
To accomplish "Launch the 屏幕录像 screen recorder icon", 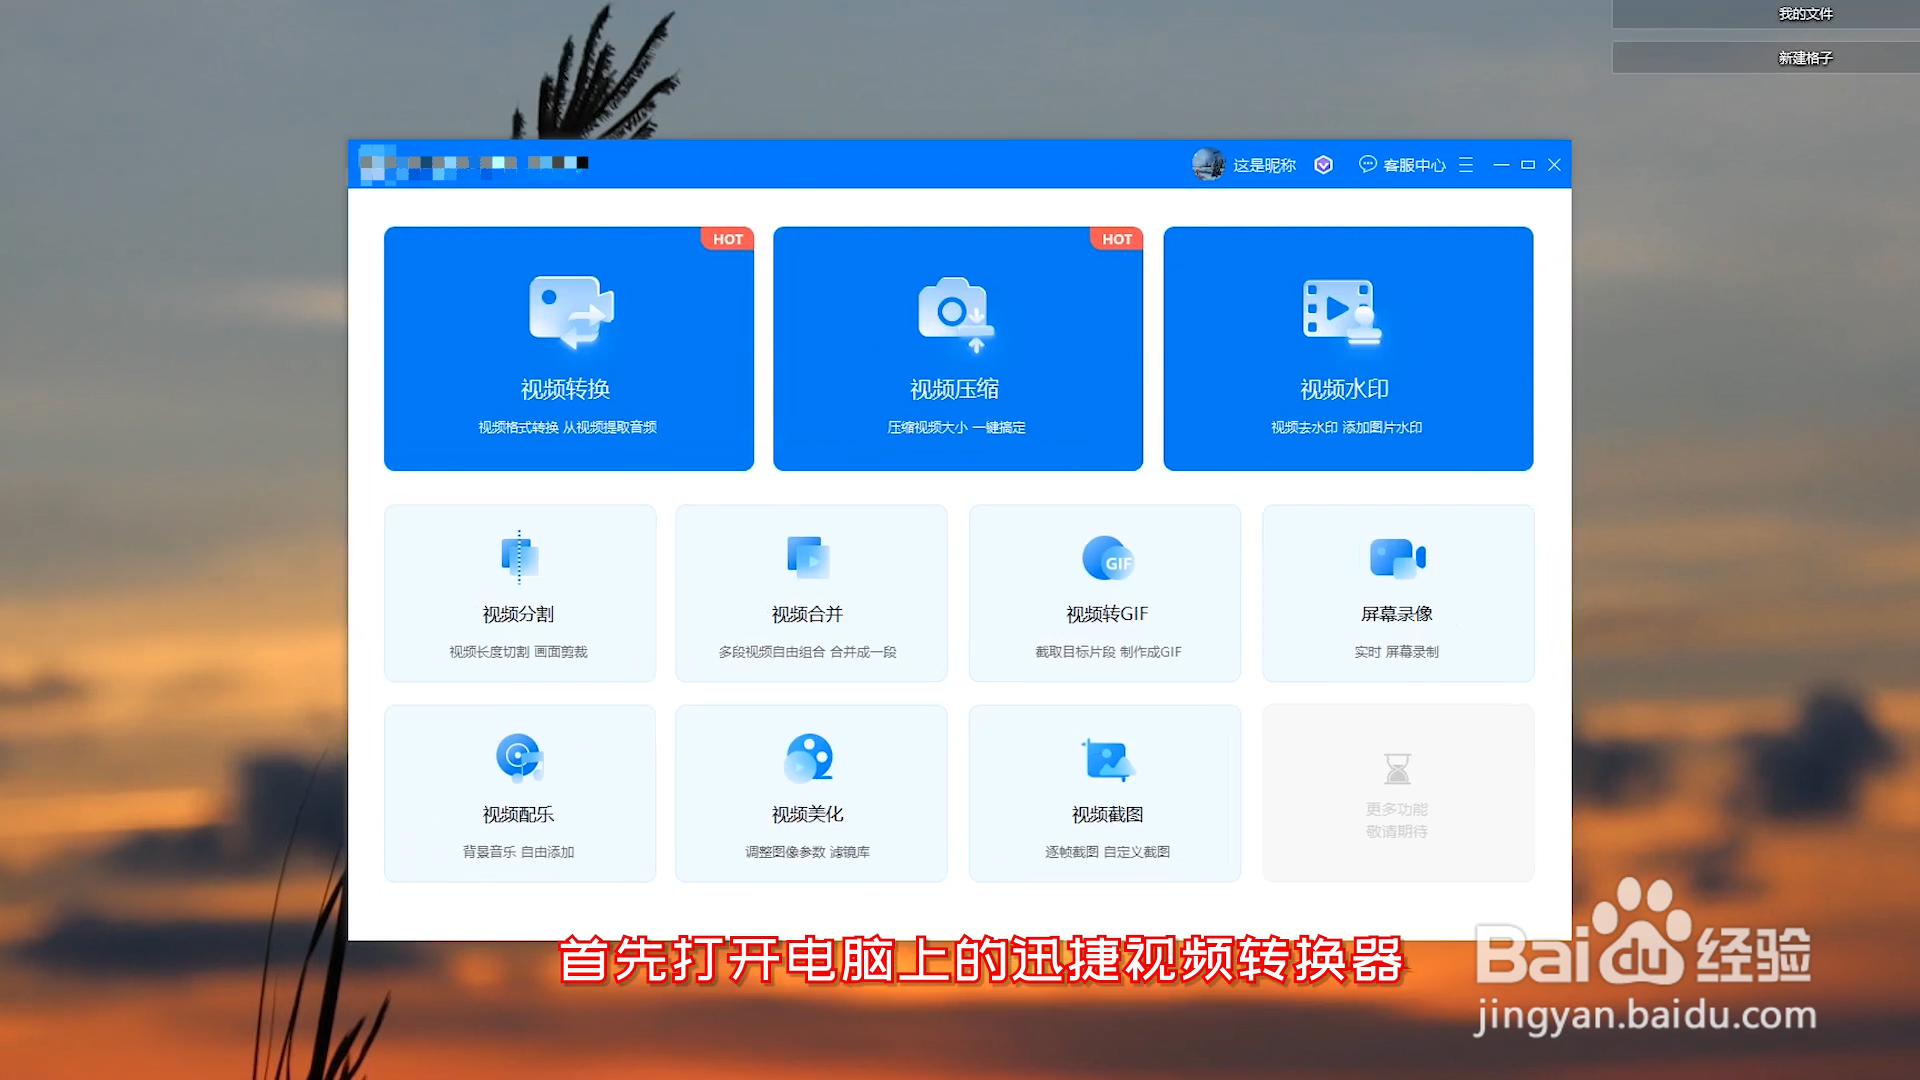I will tap(1397, 558).
